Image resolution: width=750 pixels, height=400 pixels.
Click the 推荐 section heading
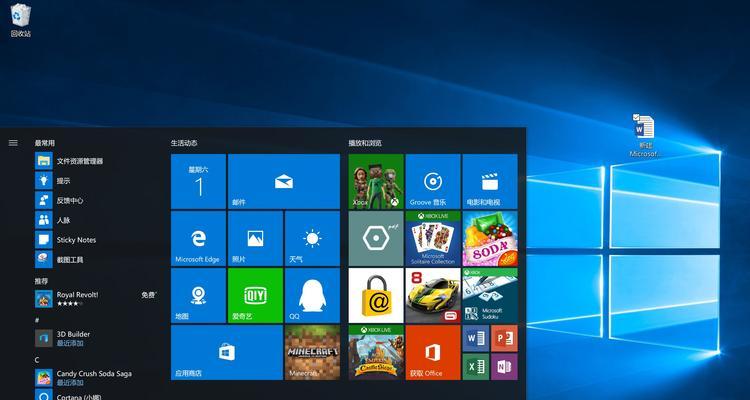pos(41,281)
